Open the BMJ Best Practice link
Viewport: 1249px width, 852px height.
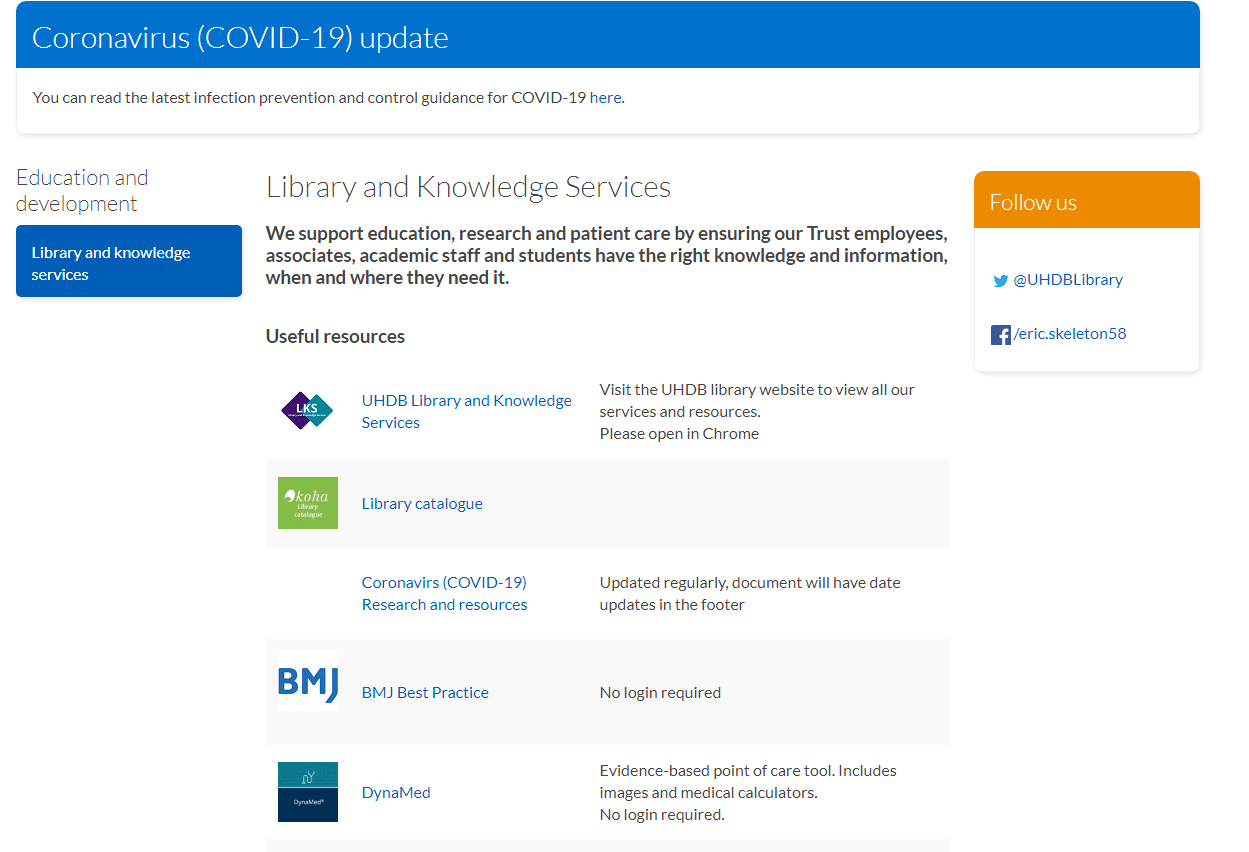click(x=425, y=692)
